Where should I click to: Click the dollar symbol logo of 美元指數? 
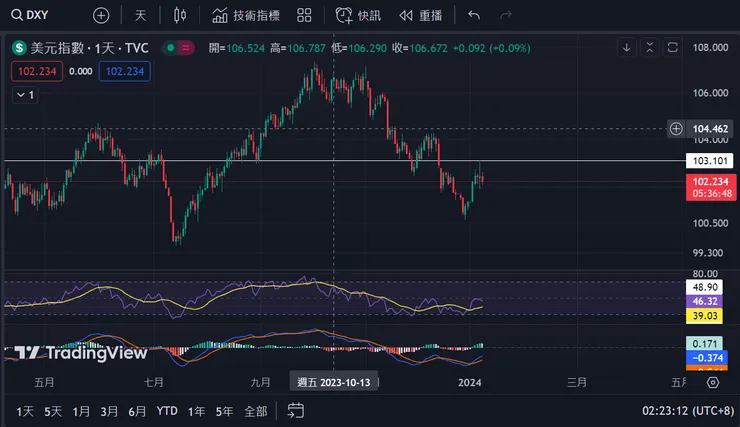pos(19,48)
